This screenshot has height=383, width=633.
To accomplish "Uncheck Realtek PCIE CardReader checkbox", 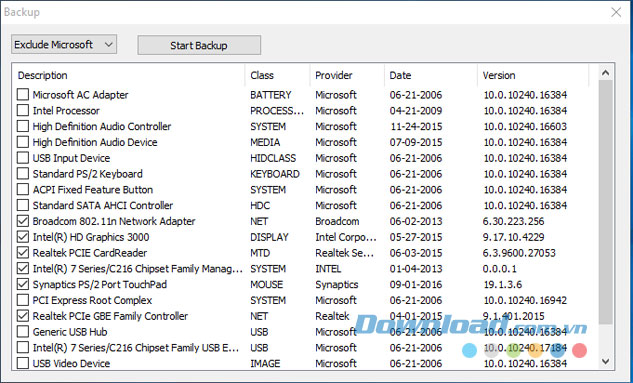I will pos(23,252).
